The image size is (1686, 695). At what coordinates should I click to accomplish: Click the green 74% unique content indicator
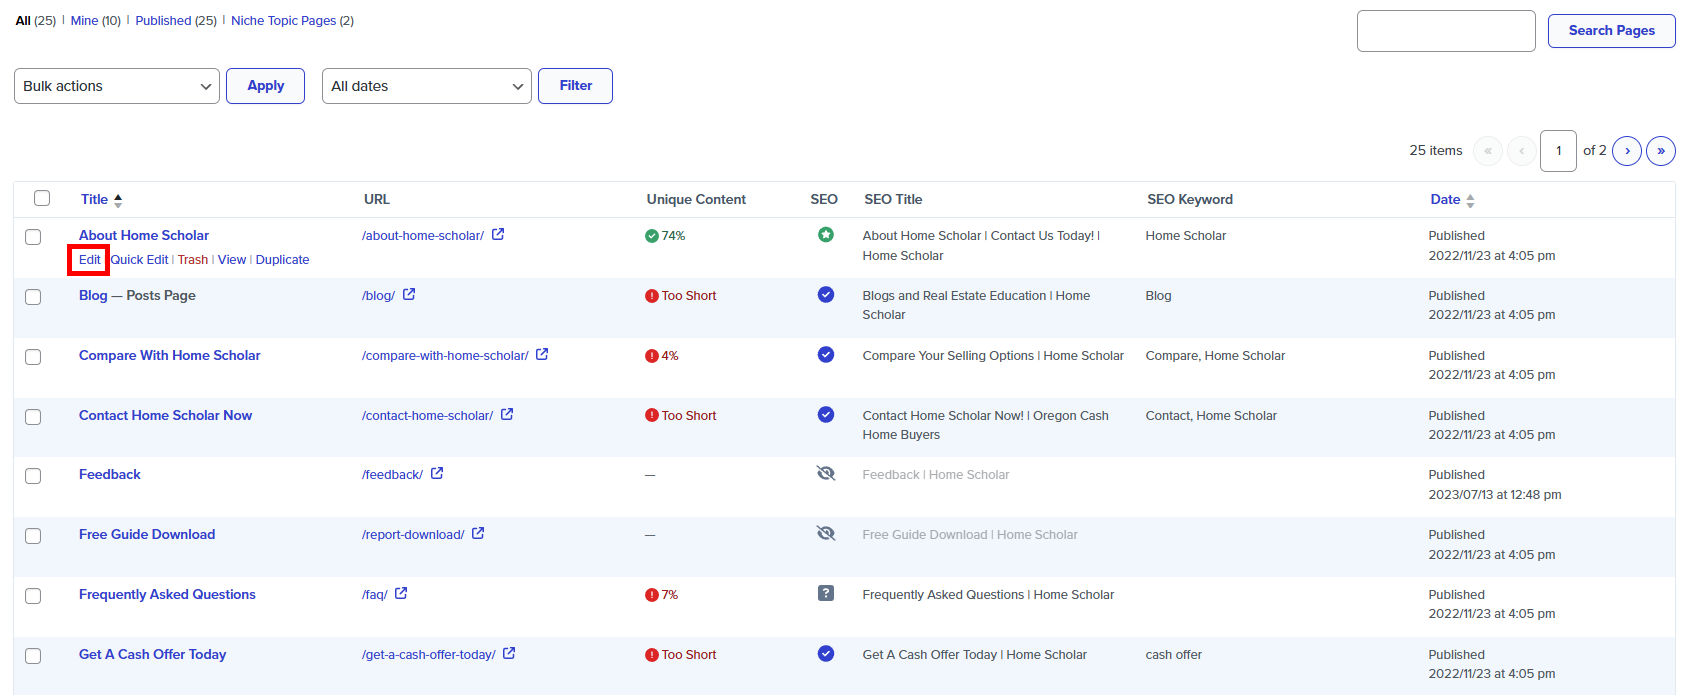pyautogui.click(x=665, y=236)
